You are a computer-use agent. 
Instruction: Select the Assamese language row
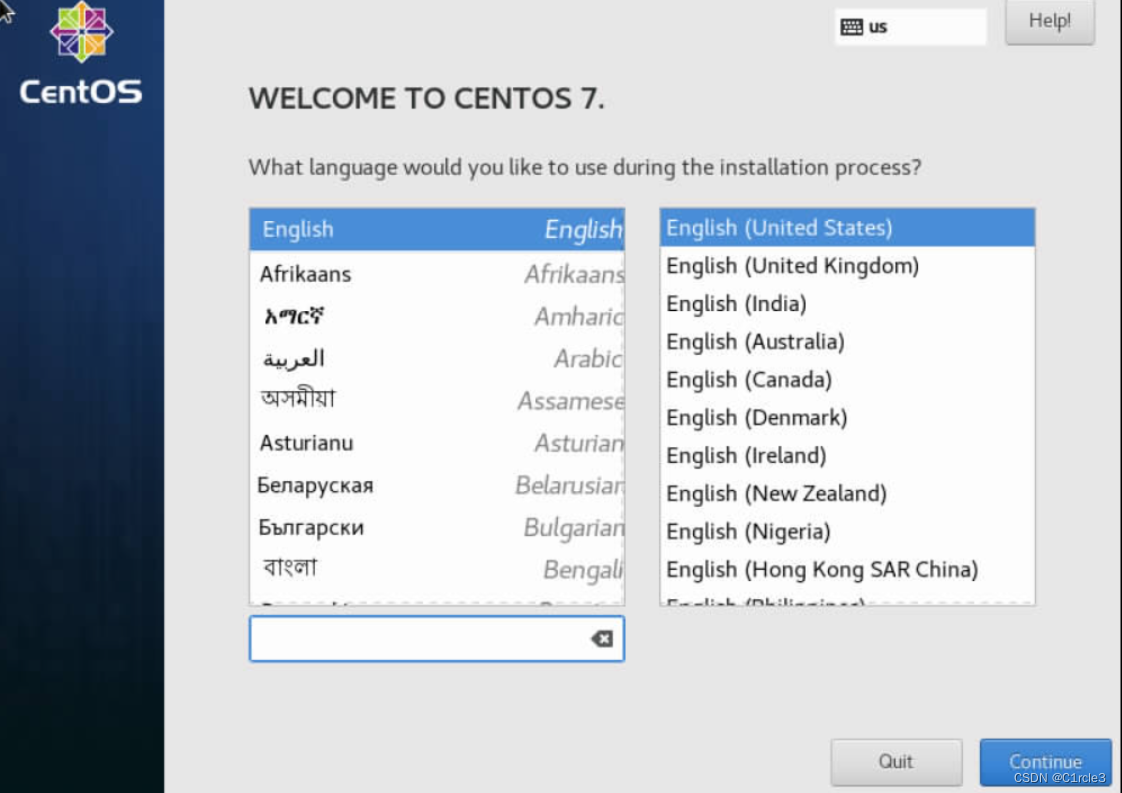[436, 400]
